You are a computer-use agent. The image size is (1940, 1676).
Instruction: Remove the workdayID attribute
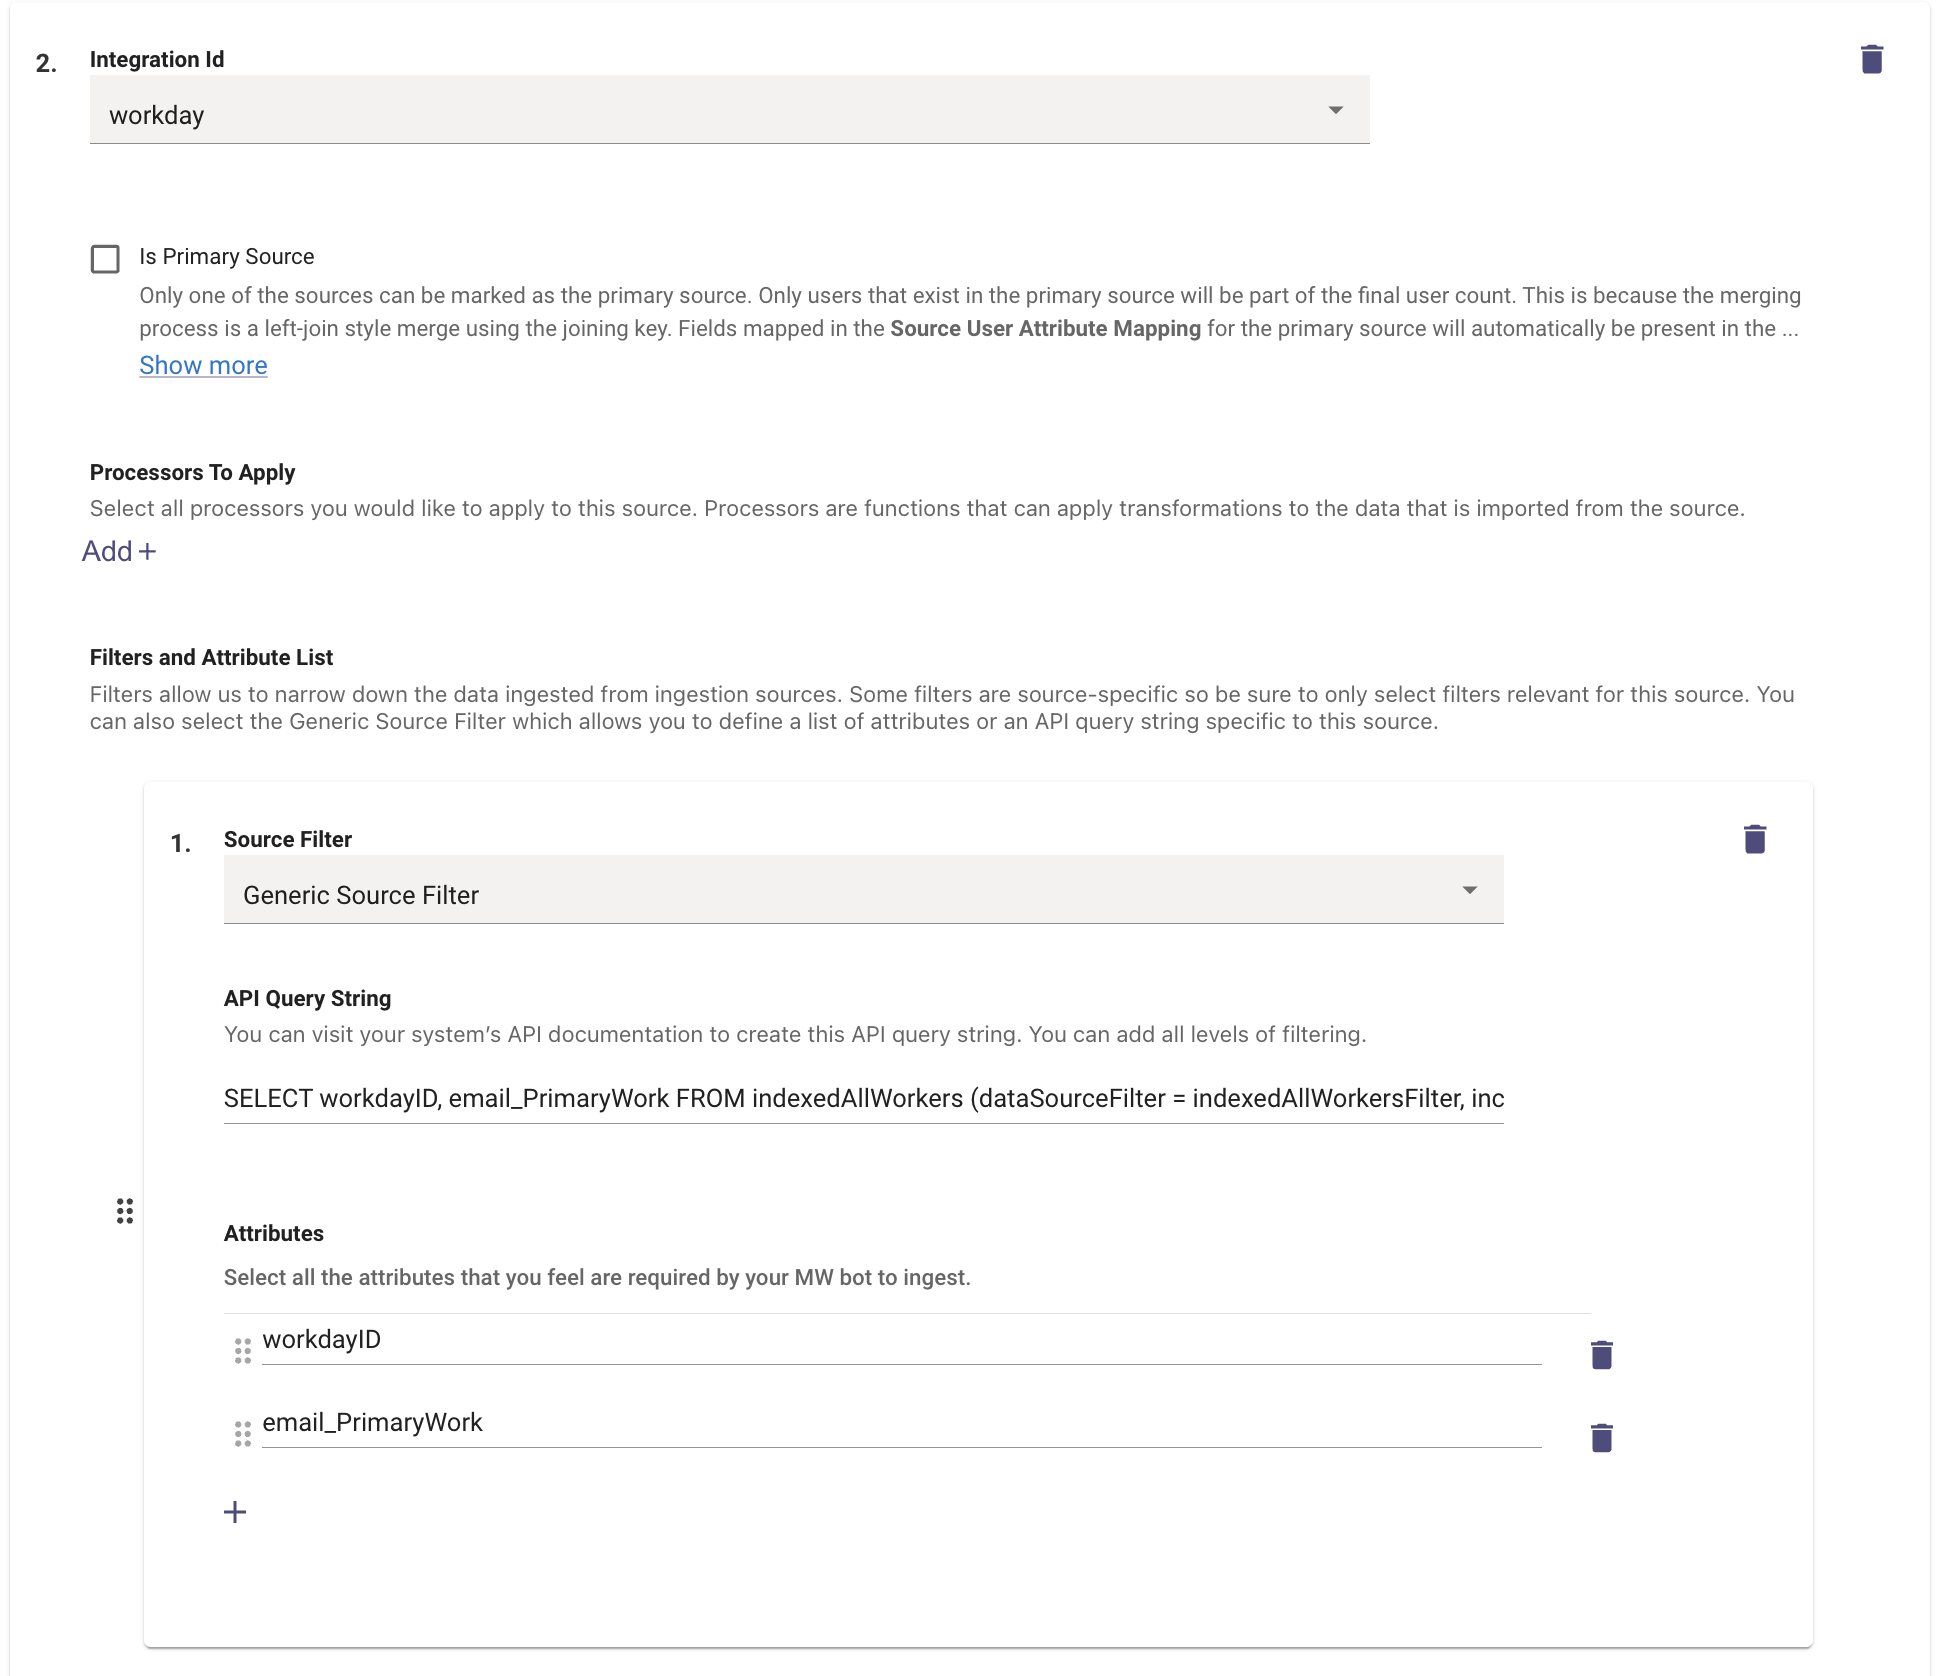click(1601, 1355)
